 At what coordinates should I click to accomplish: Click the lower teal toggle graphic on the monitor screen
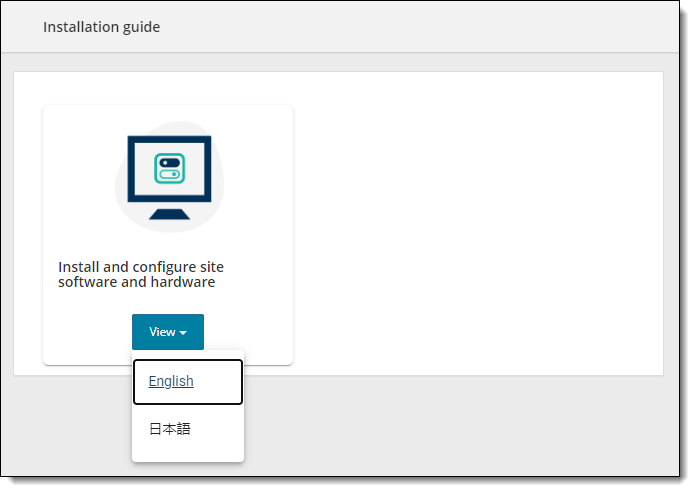168,175
